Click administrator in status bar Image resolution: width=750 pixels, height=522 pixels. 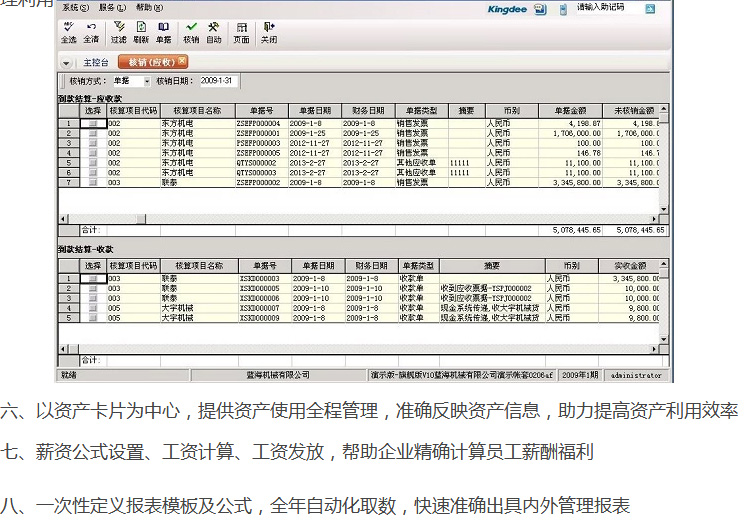[x=636, y=376]
